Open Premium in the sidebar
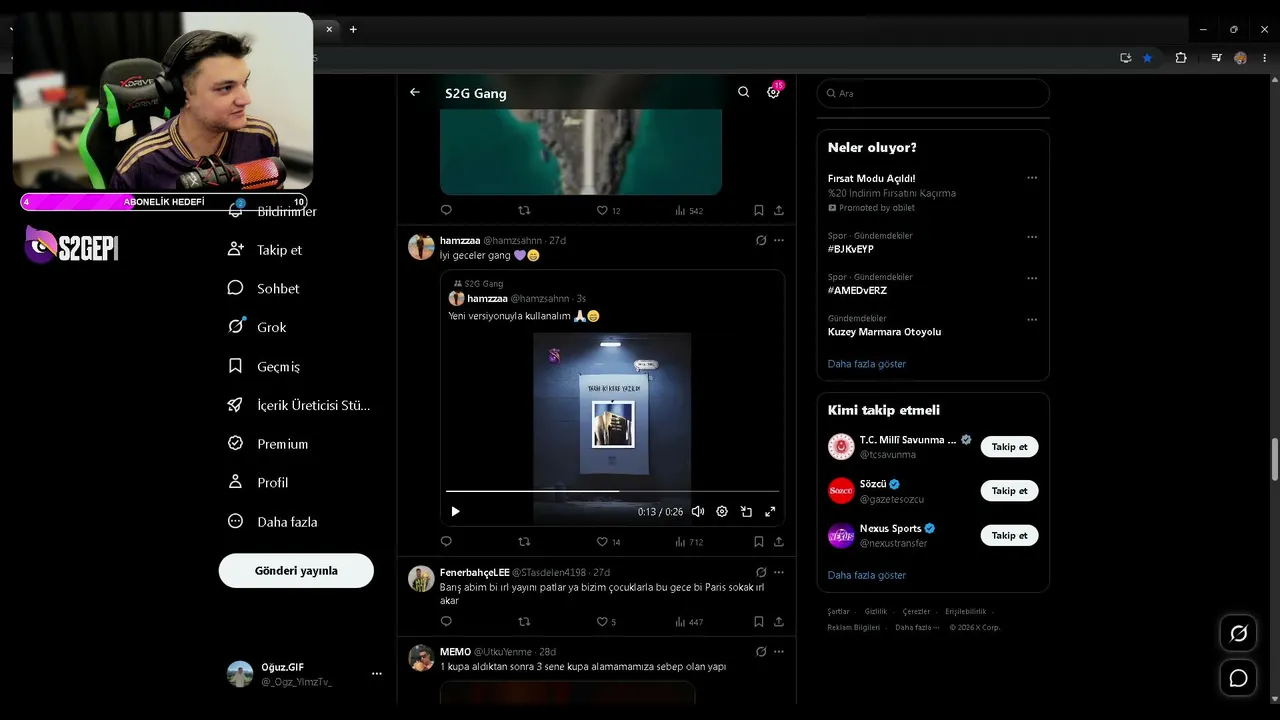The image size is (1280, 720). pyautogui.click(x=268, y=444)
